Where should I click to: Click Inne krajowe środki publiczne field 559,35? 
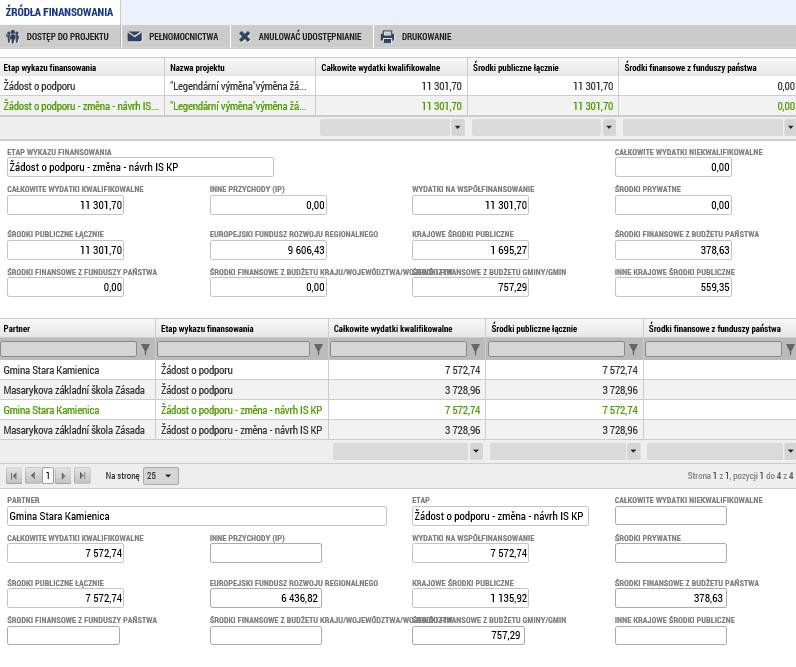click(x=673, y=287)
